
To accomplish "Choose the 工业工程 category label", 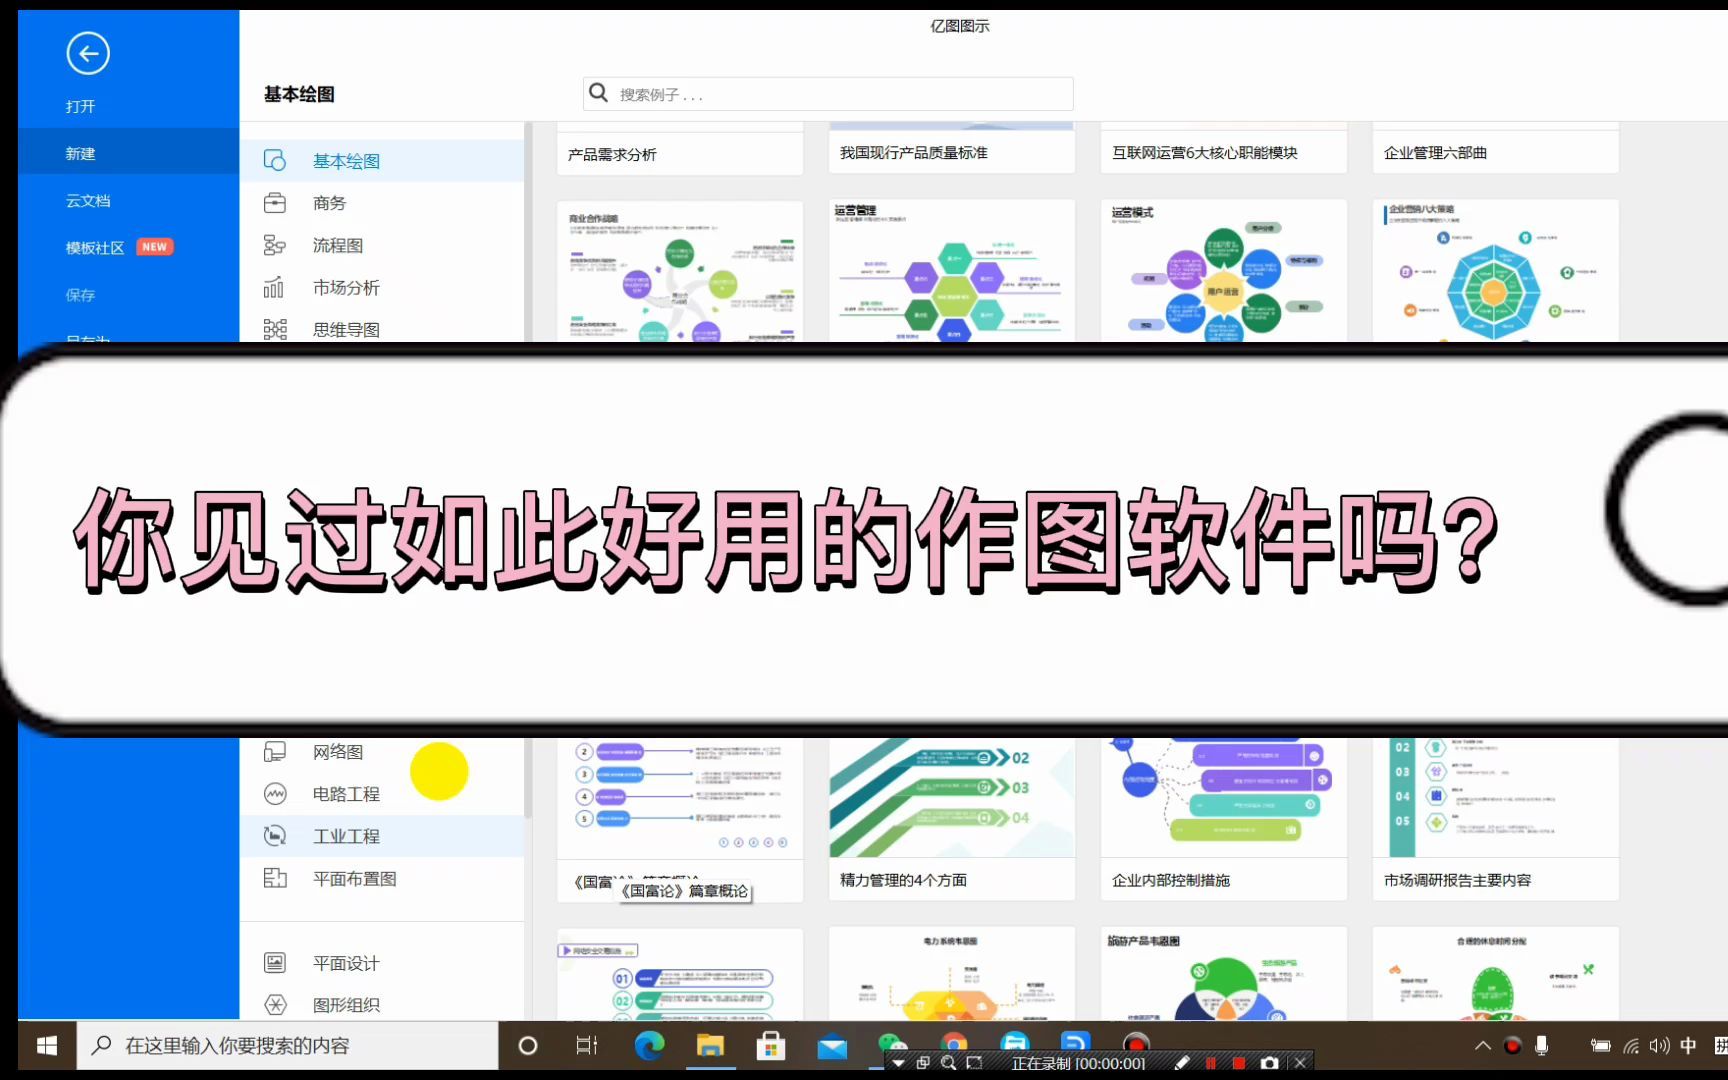I will click(346, 836).
